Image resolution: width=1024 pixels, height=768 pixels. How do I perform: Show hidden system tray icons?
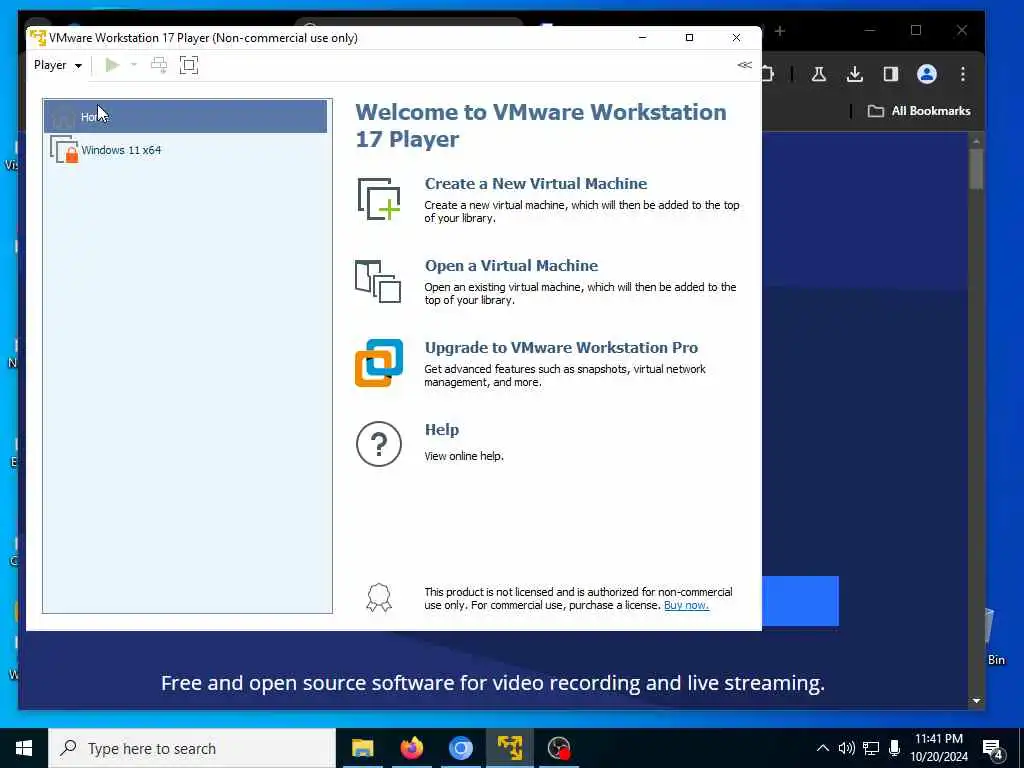coord(823,748)
